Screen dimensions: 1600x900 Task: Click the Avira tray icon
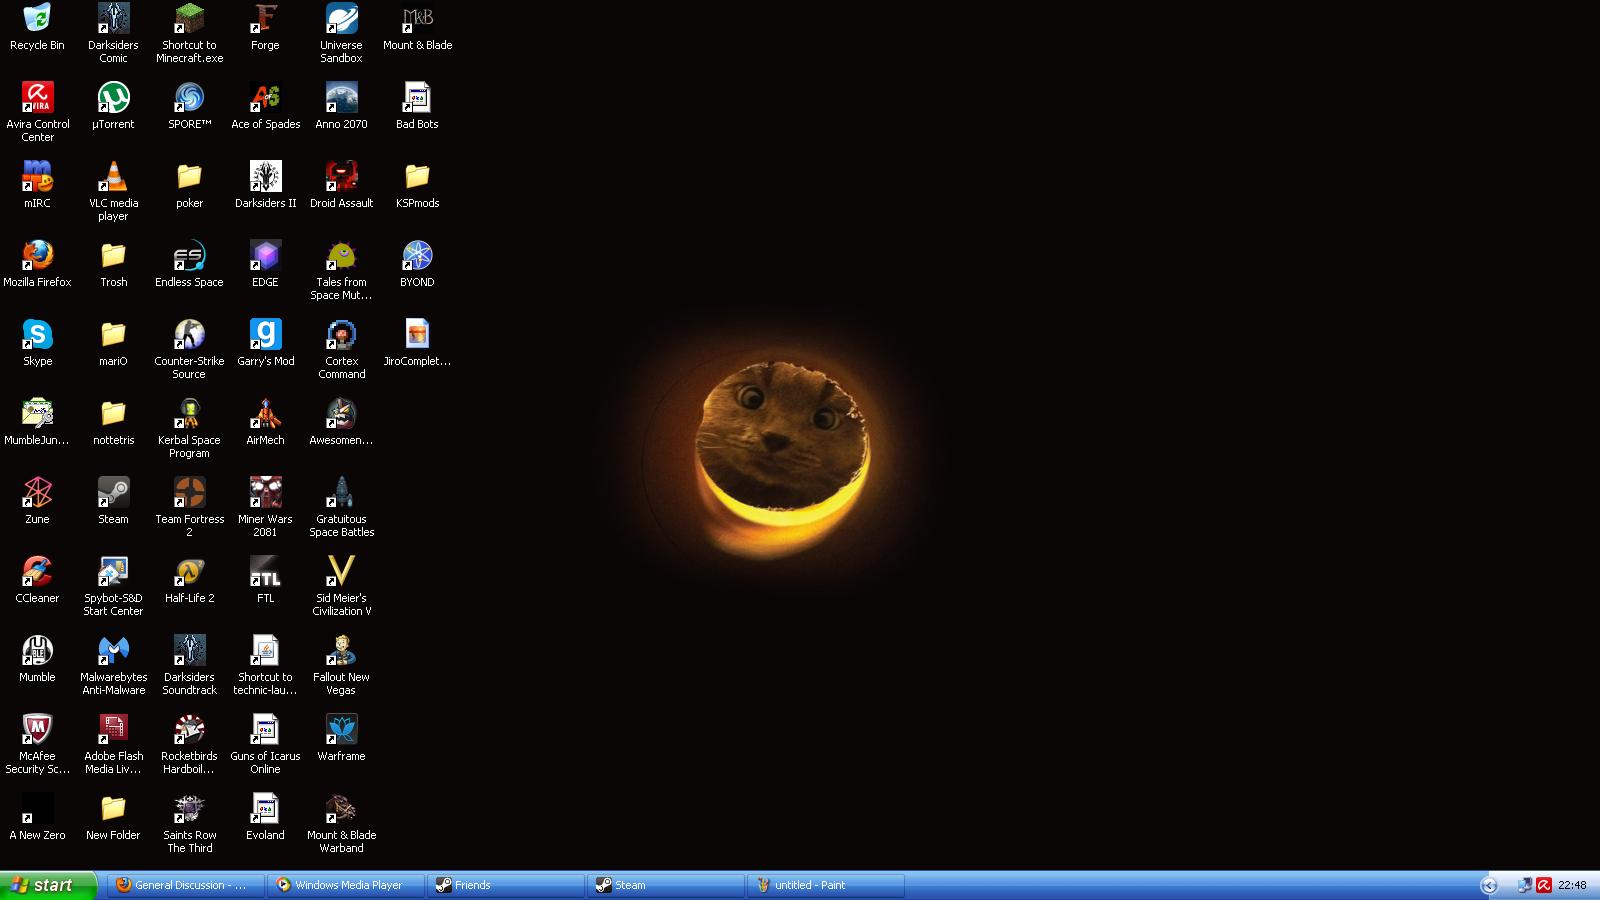point(1544,885)
